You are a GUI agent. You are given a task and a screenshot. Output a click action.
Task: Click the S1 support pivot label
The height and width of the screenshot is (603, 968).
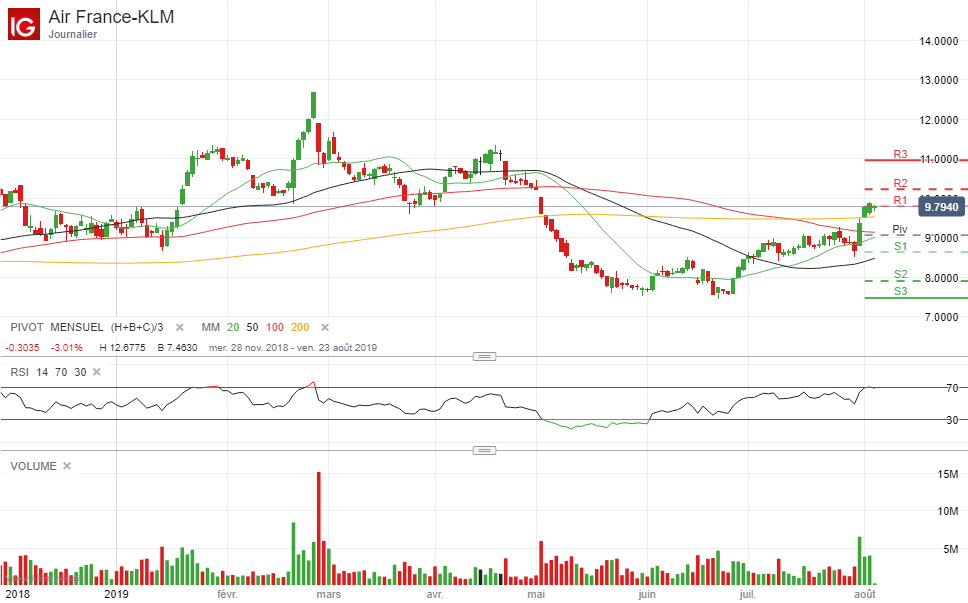(900, 246)
